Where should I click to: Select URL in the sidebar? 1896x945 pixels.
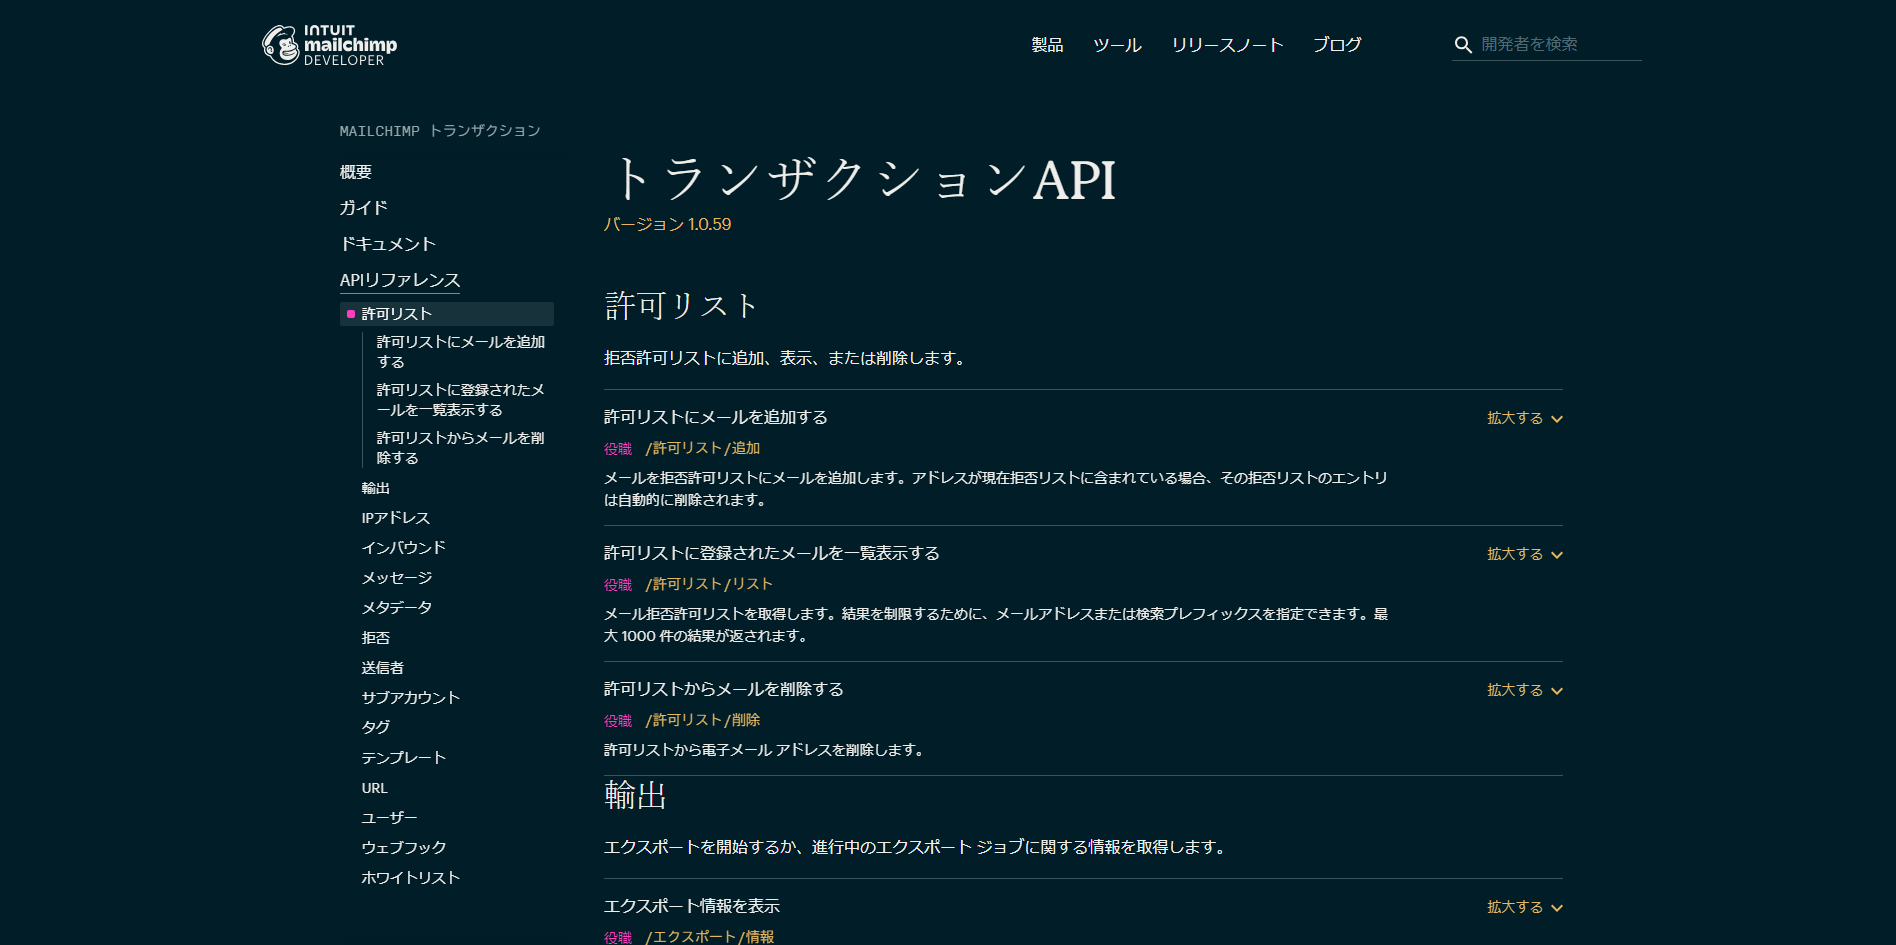[375, 788]
